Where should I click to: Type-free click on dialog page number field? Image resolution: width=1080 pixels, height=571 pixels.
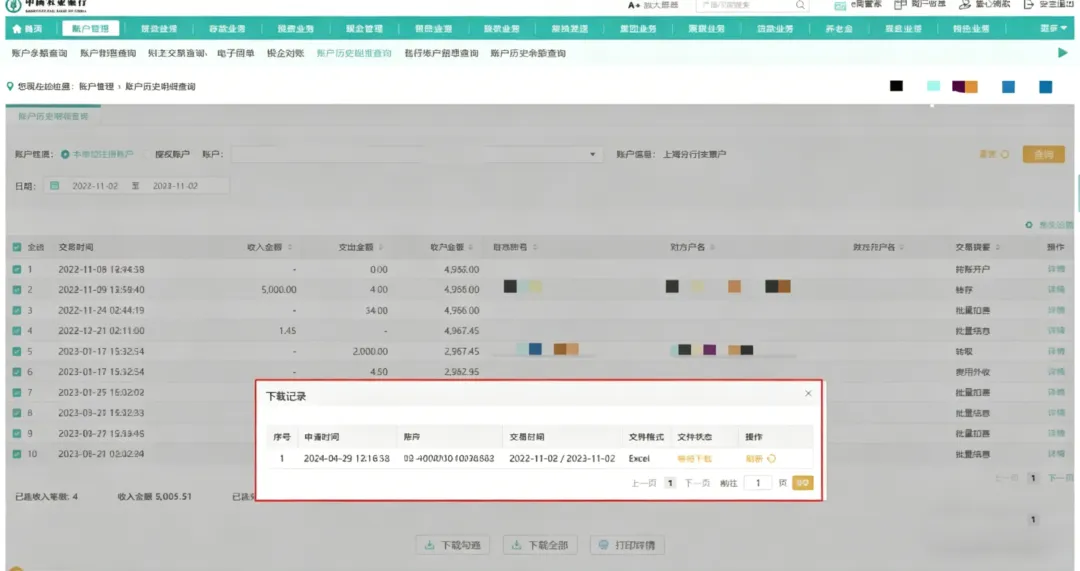pyautogui.click(x=758, y=483)
